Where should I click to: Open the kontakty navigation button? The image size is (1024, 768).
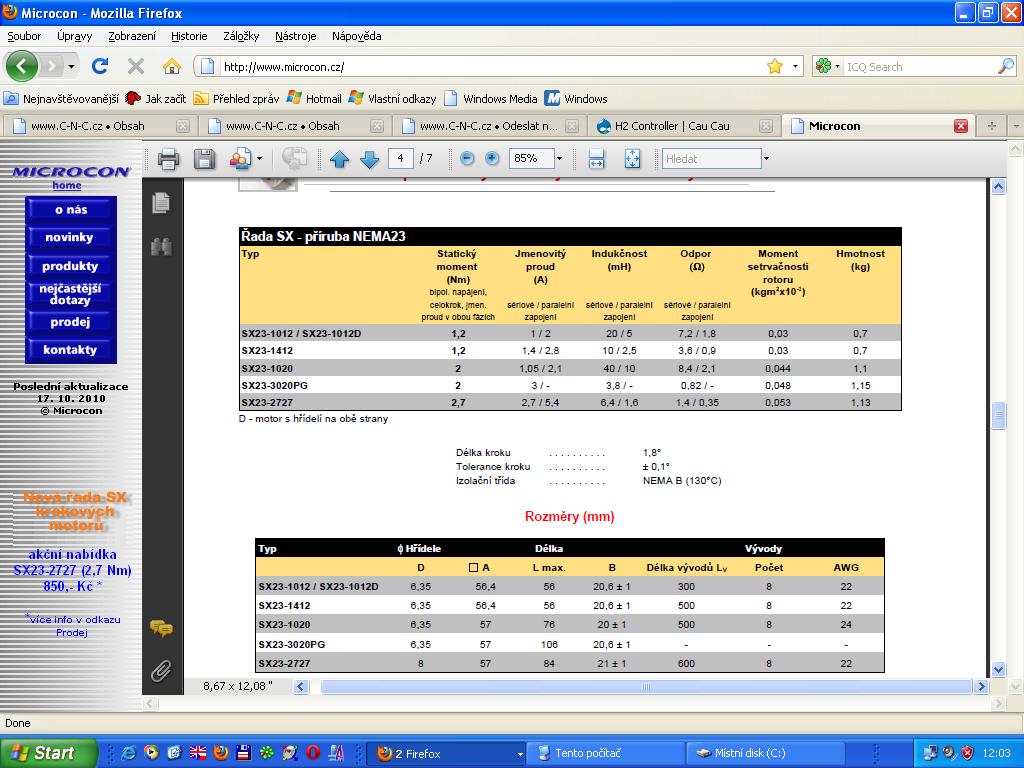tap(70, 350)
